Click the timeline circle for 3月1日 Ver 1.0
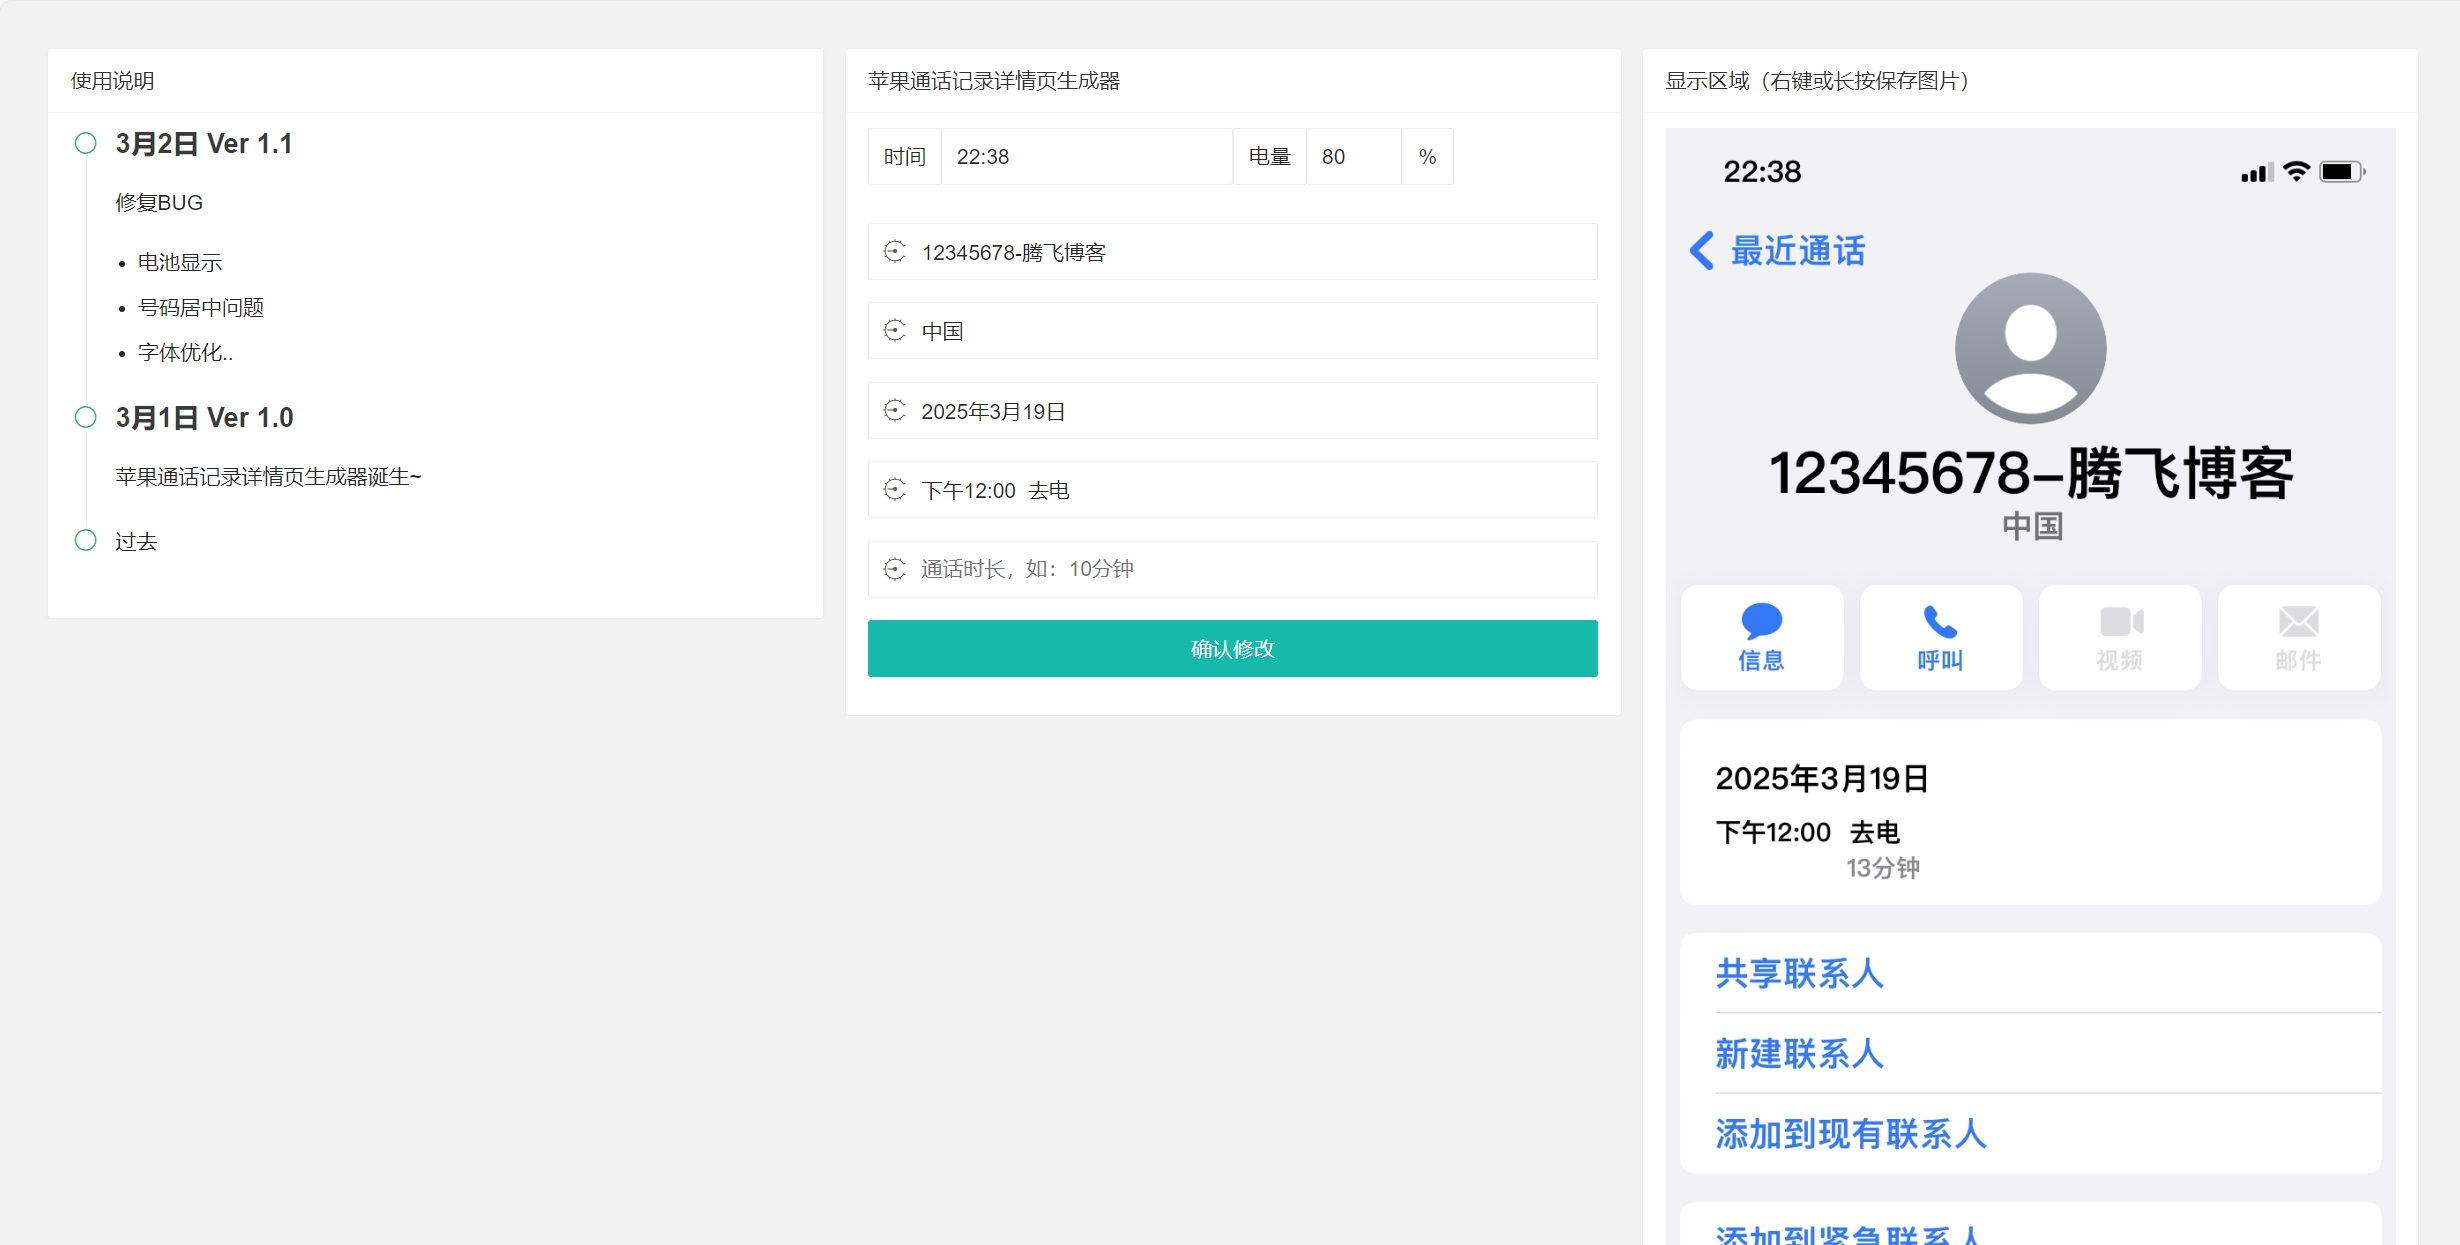The image size is (2460, 1245). pyautogui.click(x=86, y=417)
